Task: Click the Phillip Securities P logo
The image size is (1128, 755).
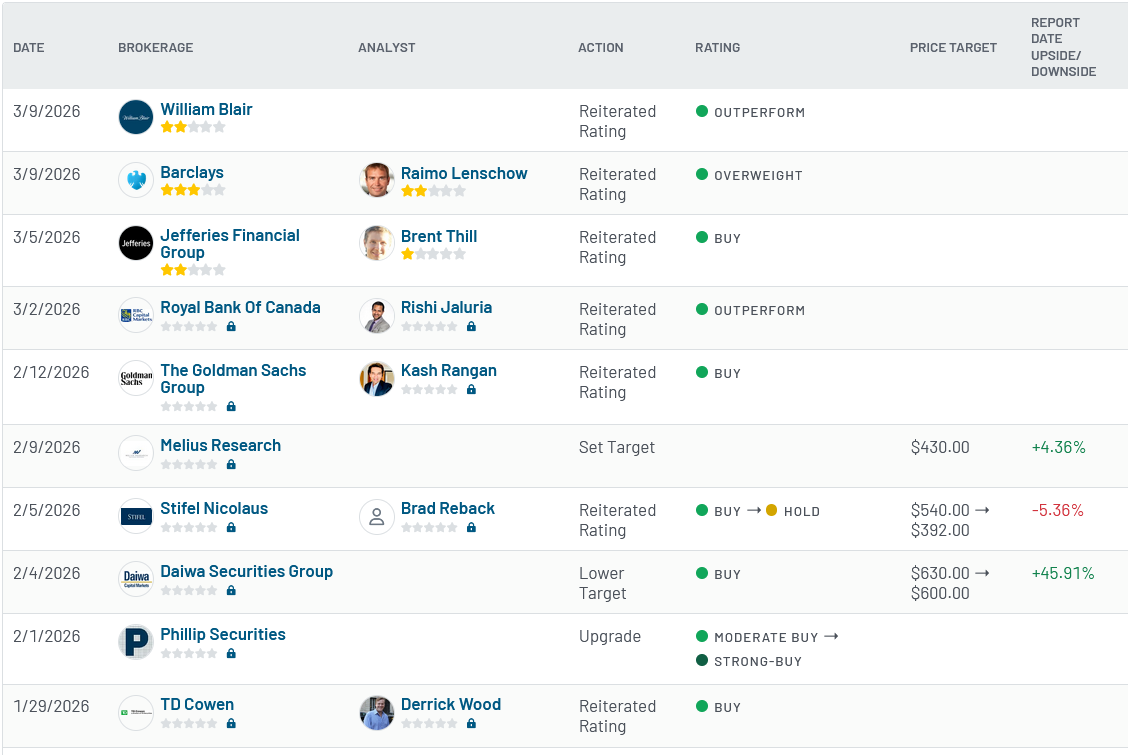Action: [136, 642]
